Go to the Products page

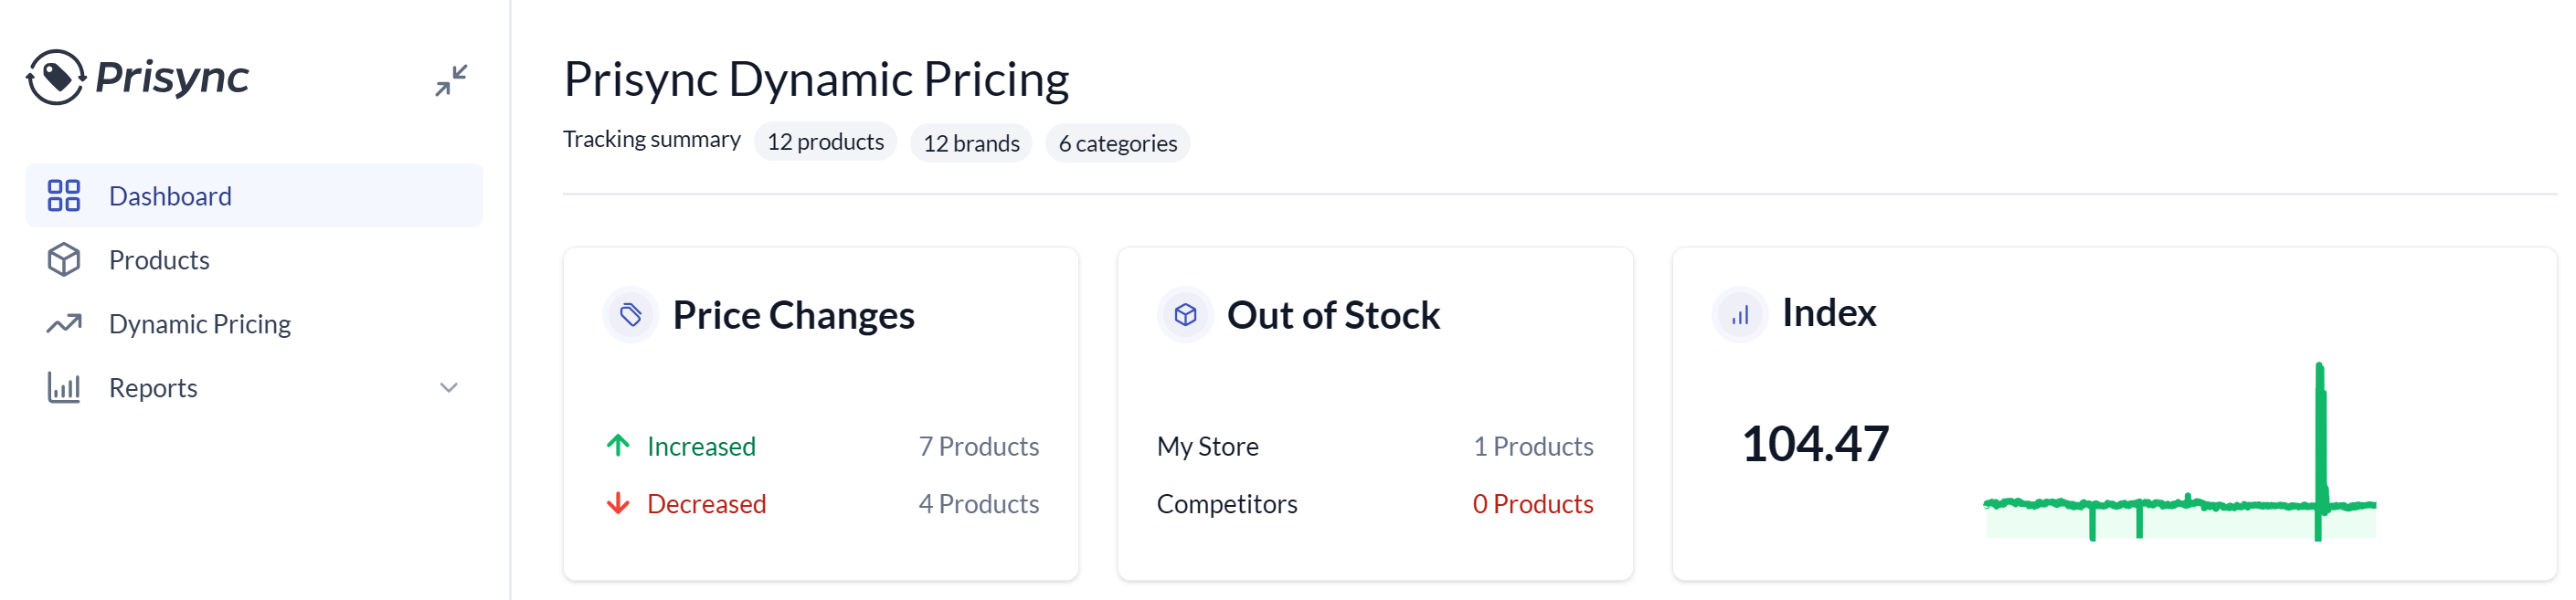click(x=159, y=260)
